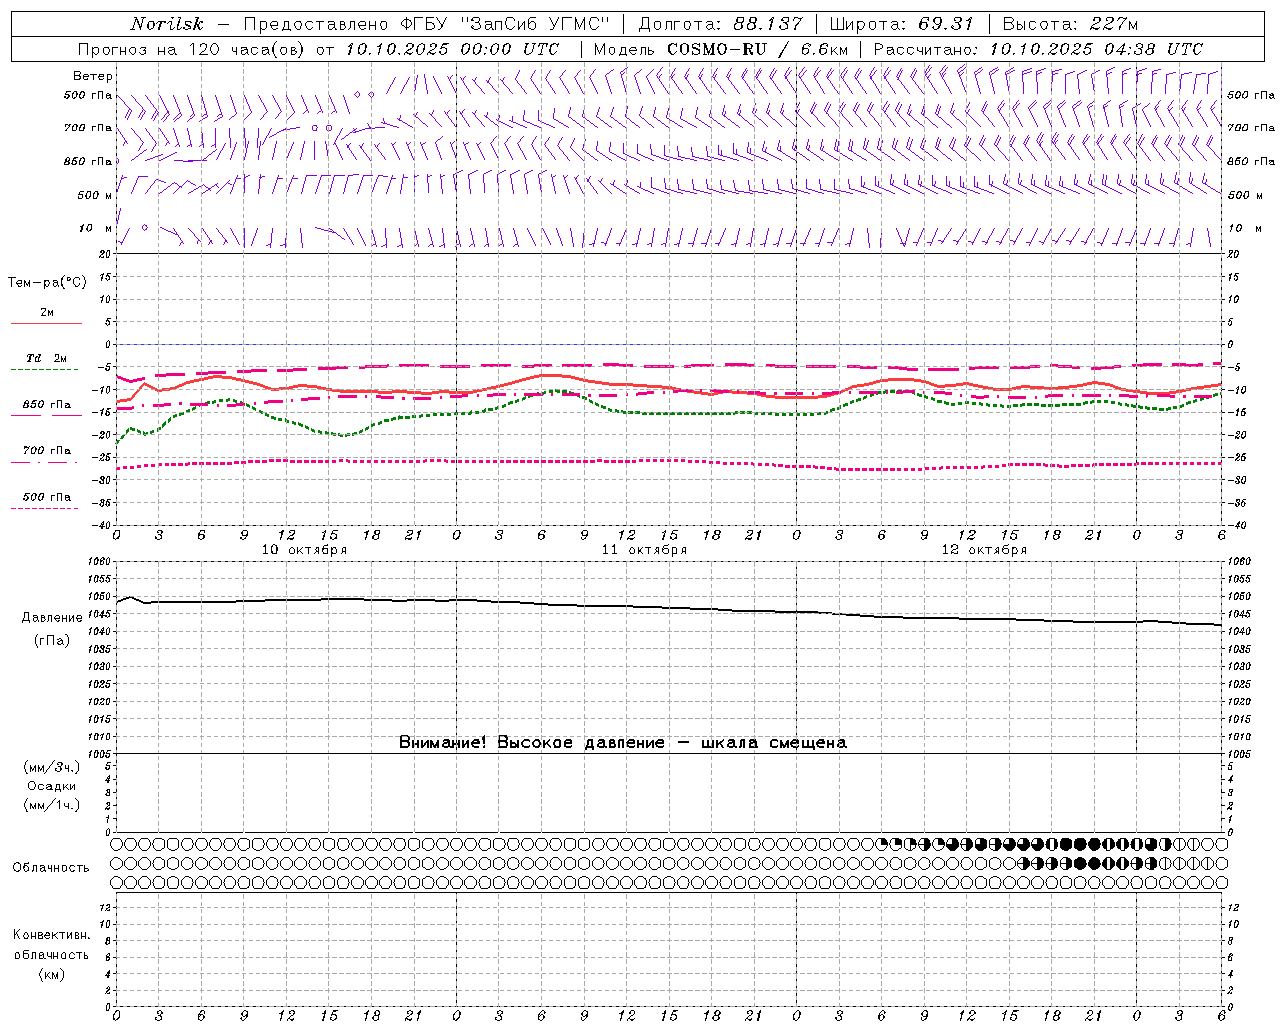Click the '(мм/1ч.)' precipitation unit label
This screenshot has width=1280, height=1024.
[52, 805]
